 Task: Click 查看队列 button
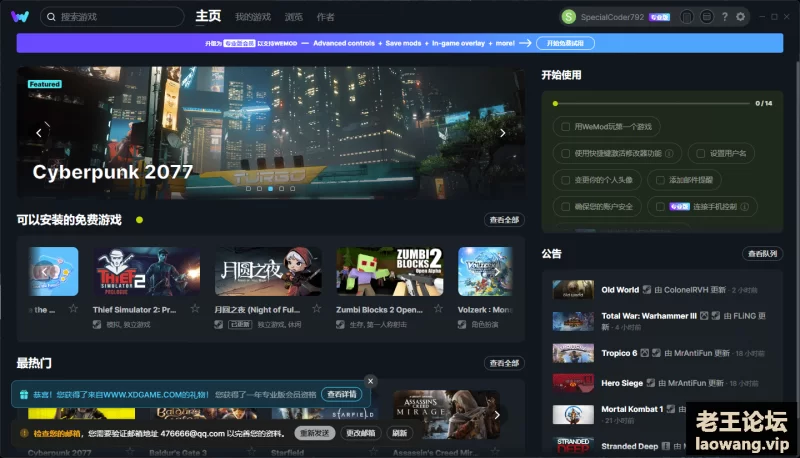click(762, 253)
